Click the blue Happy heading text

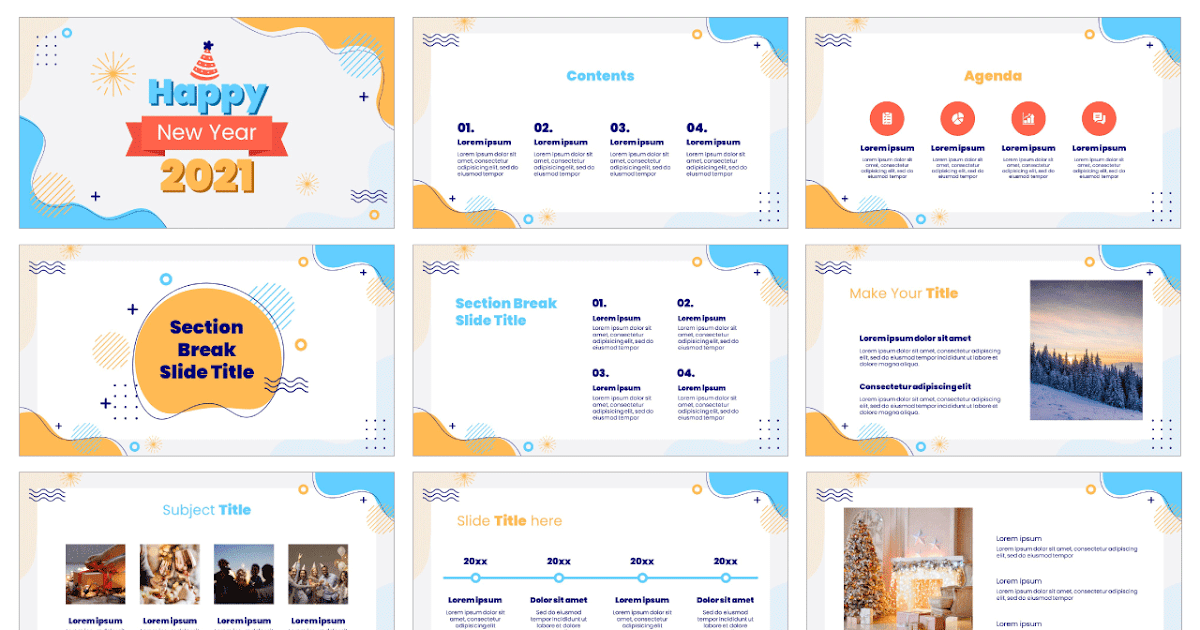coord(208,96)
